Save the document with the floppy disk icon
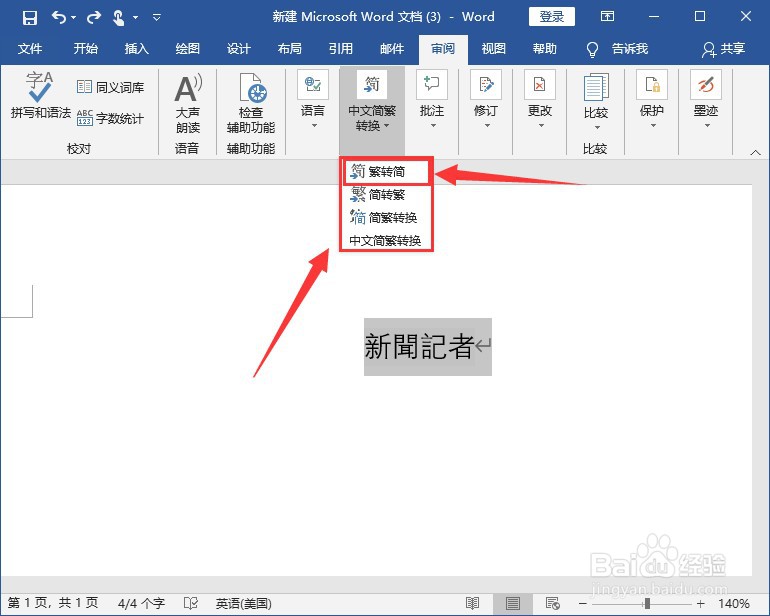Image resolution: width=770 pixels, height=616 pixels. tap(29, 18)
